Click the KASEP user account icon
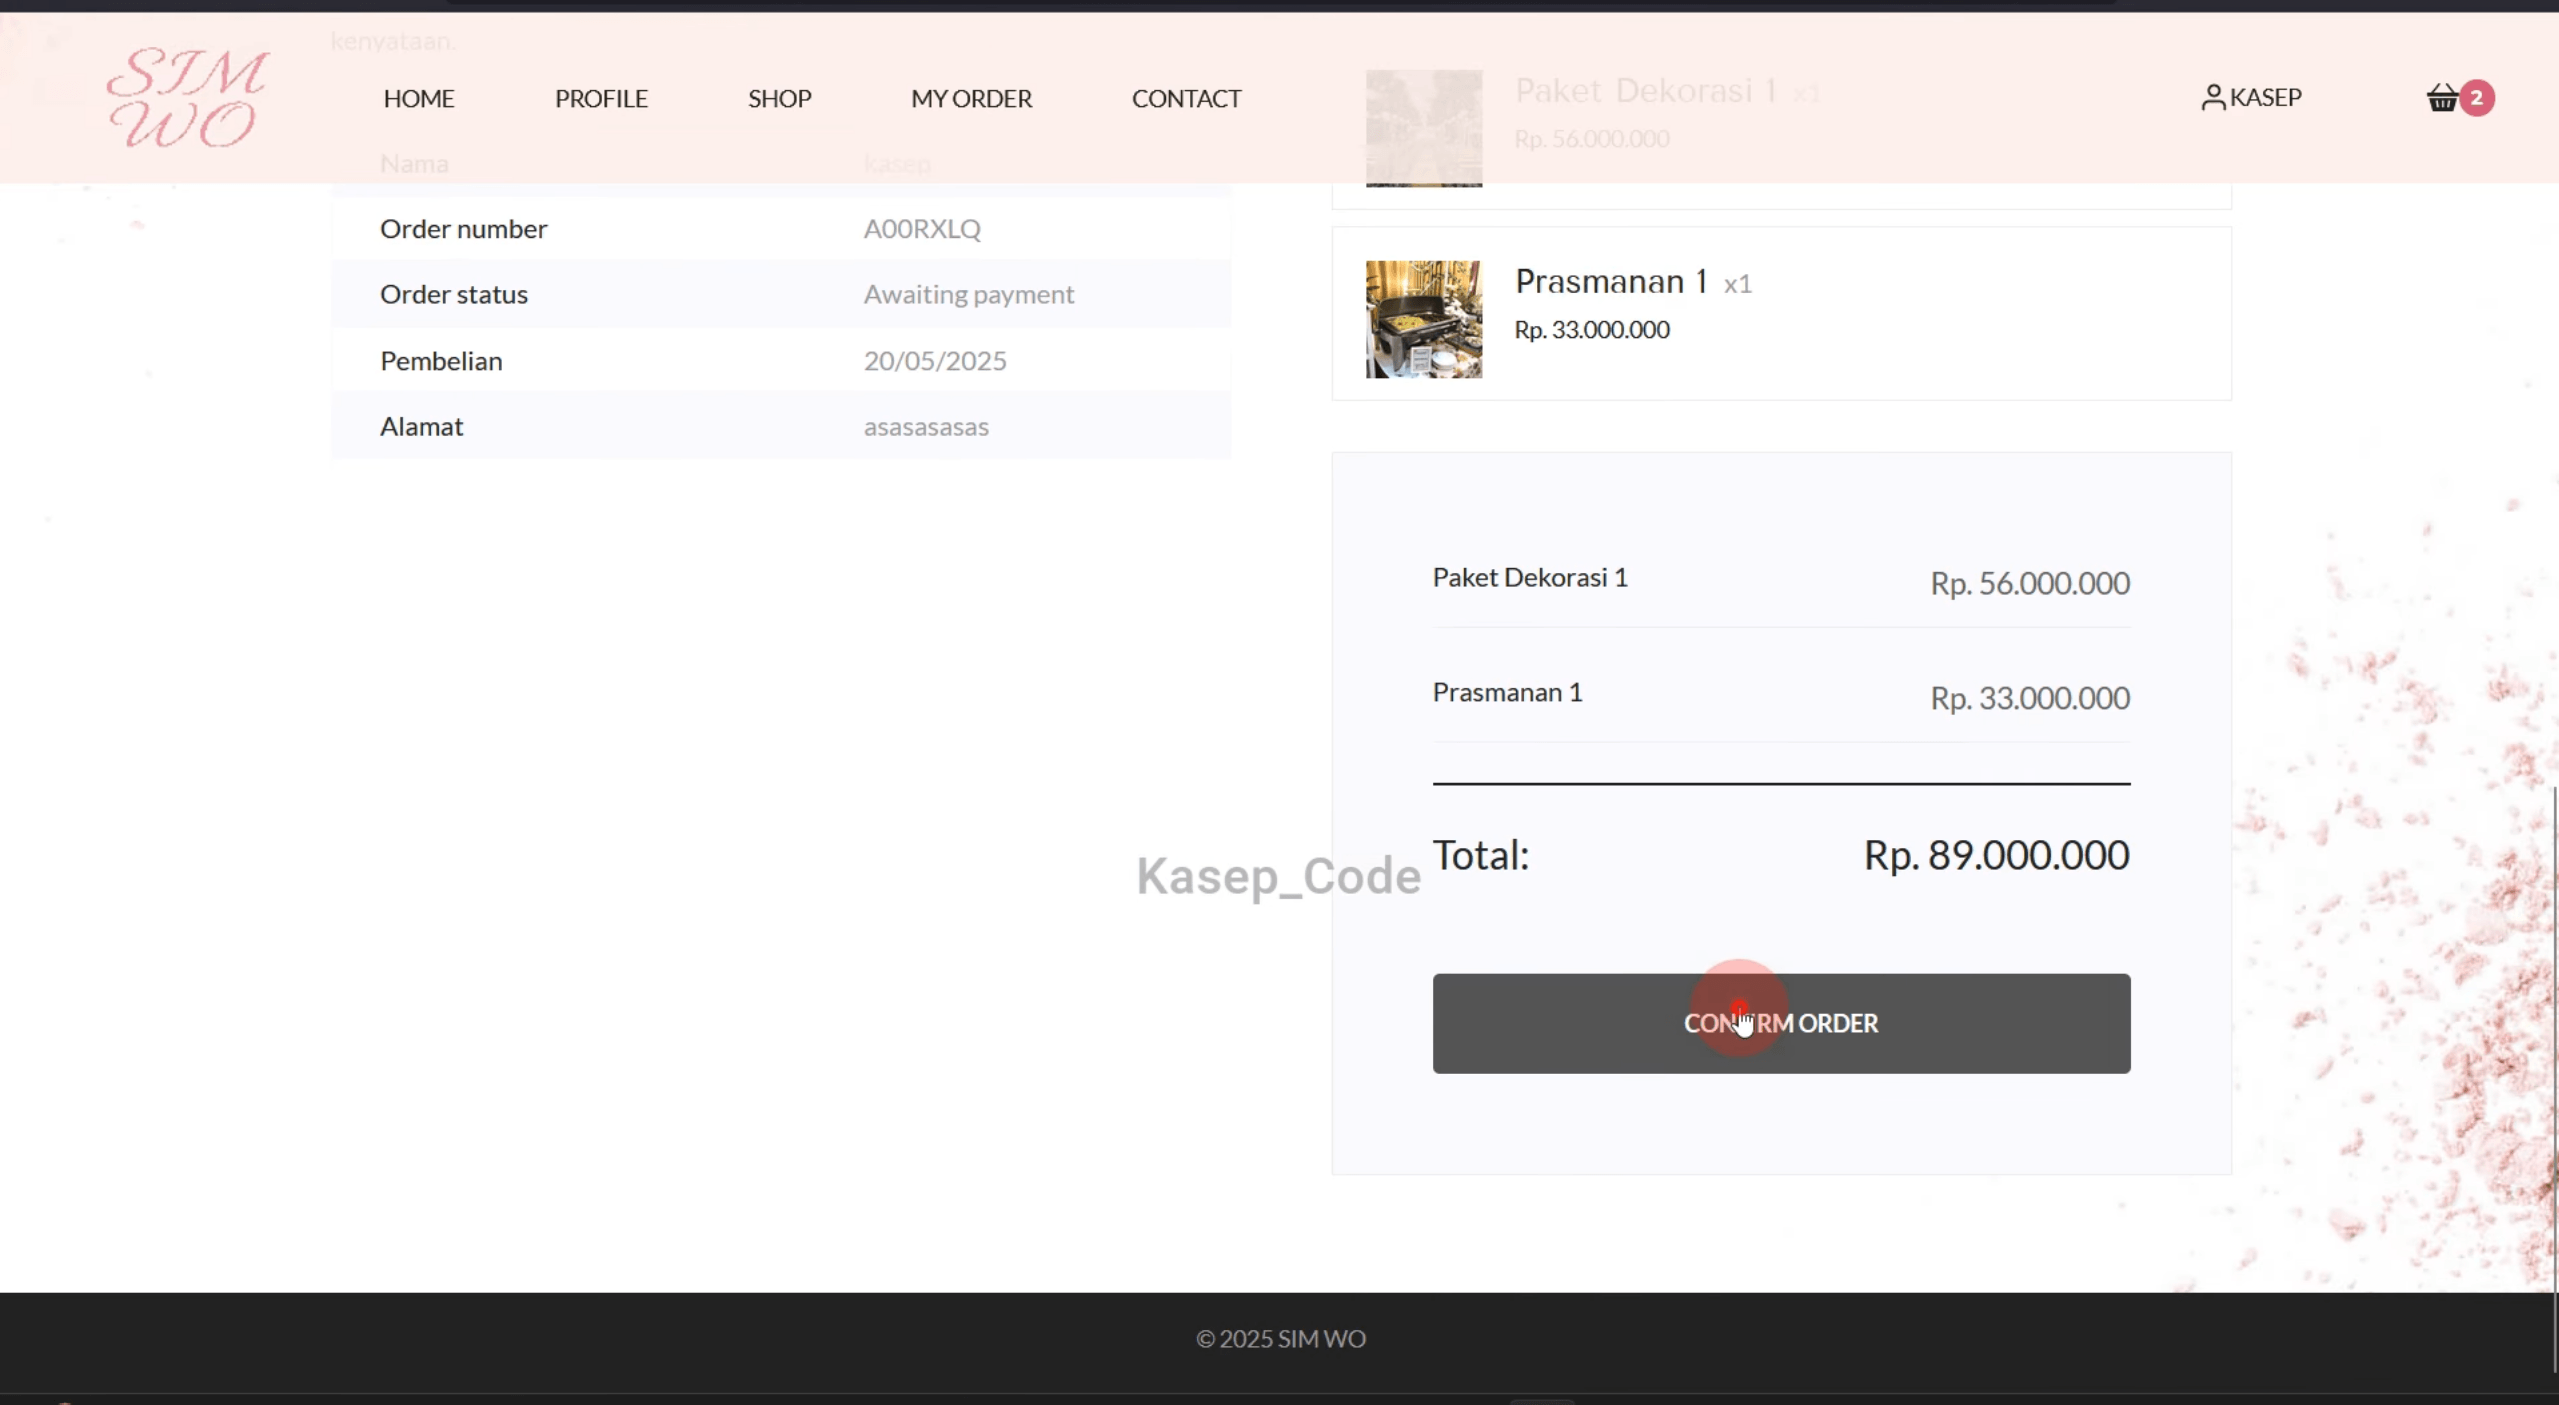This screenshot has width=2559, height=1405. coord(2213,97)
